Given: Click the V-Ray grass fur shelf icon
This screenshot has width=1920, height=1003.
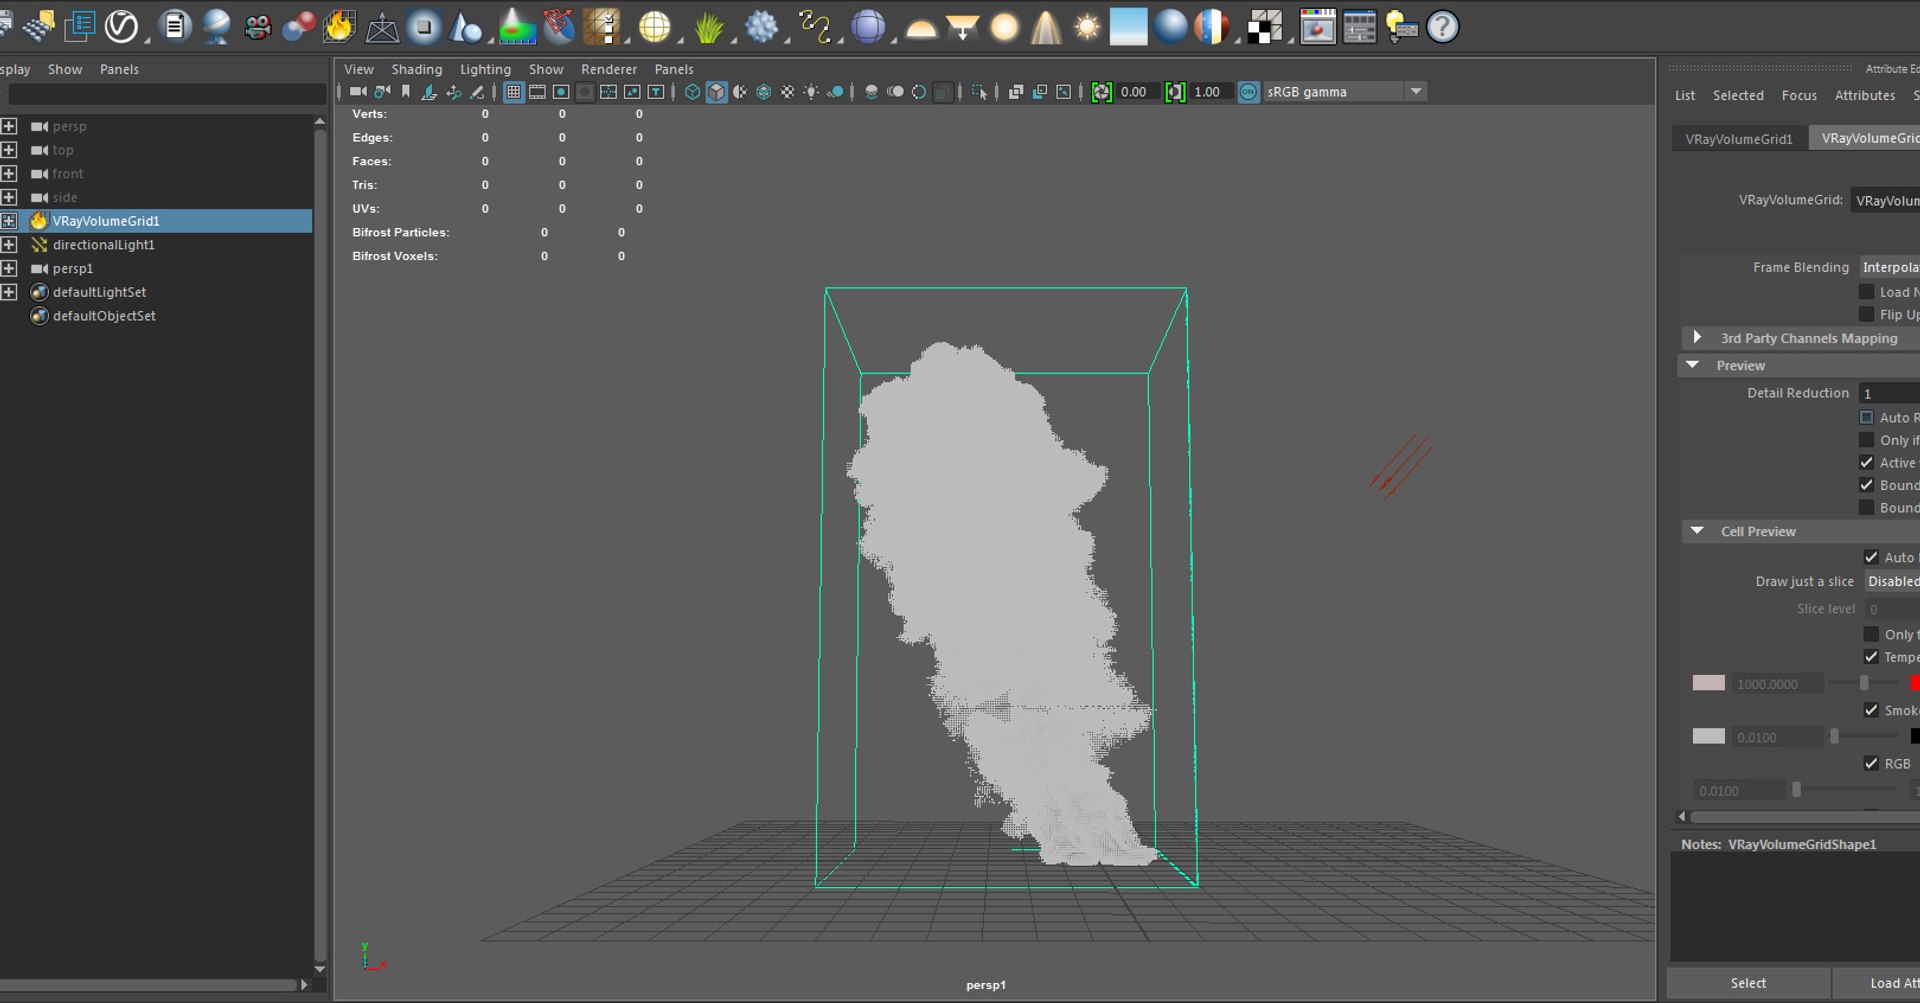Looking at the screenshot, I should pyautogui.click(x=708, y=27).
